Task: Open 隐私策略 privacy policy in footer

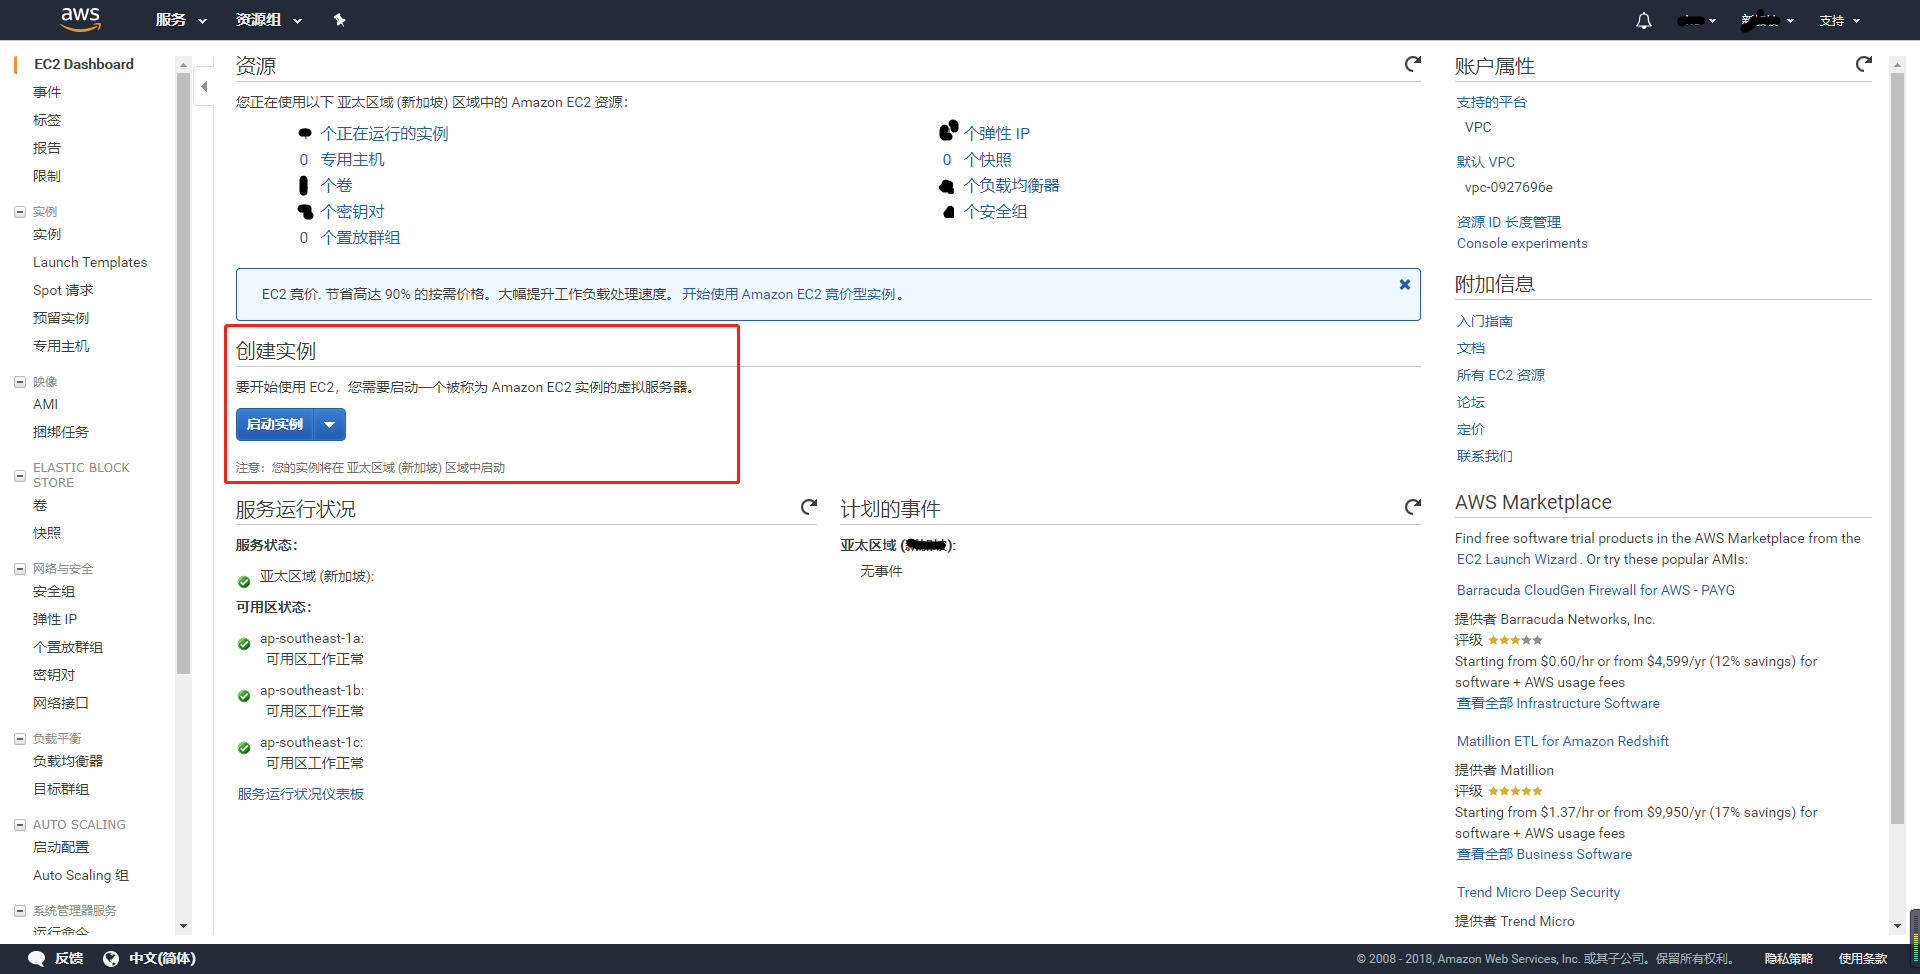Action: [1788, 958]
